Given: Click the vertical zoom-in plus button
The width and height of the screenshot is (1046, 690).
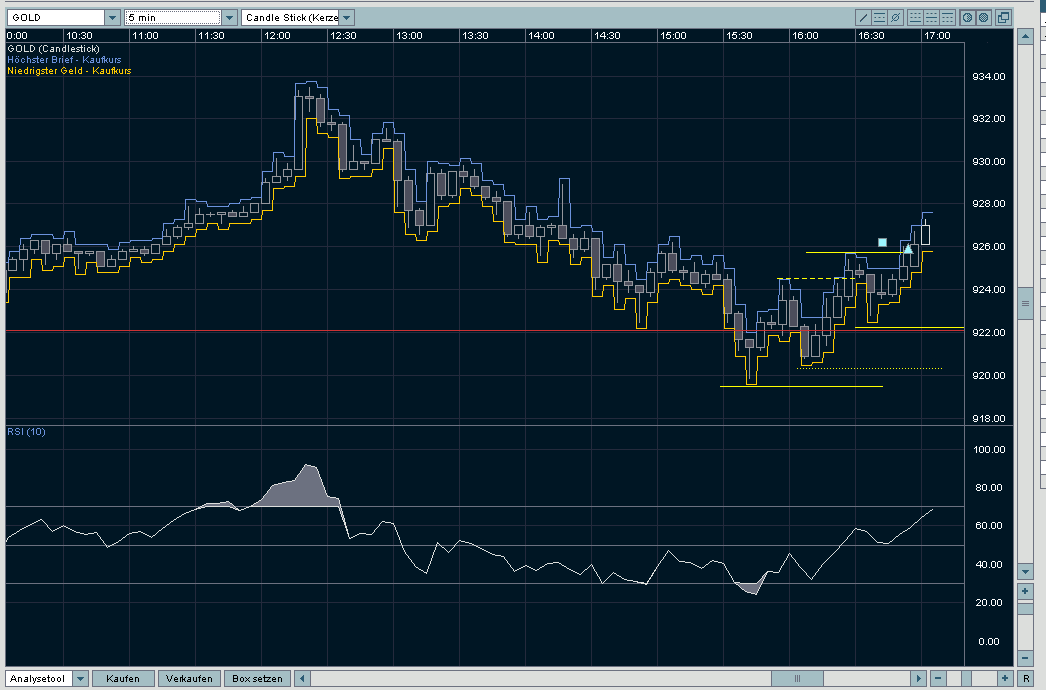Looking at the screenshot, I should pos(1025,591).
